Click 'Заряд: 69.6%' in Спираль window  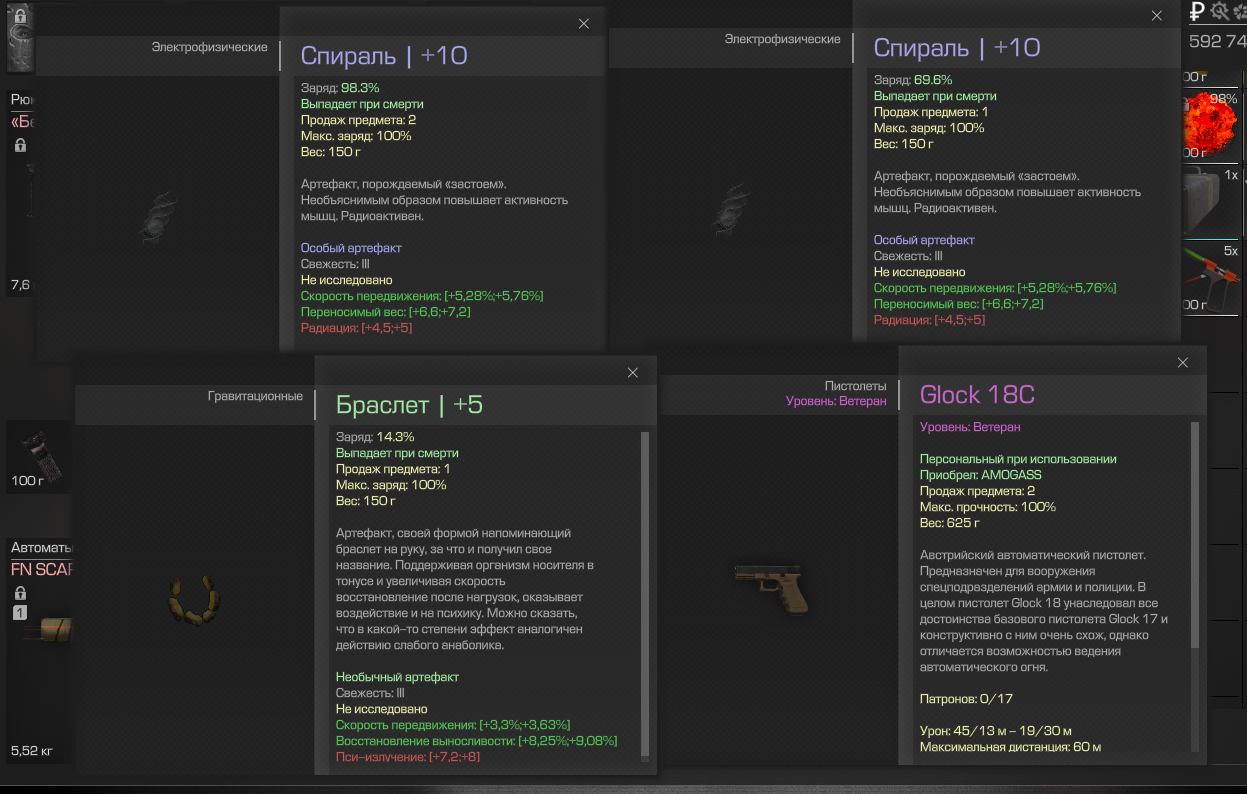913,80
